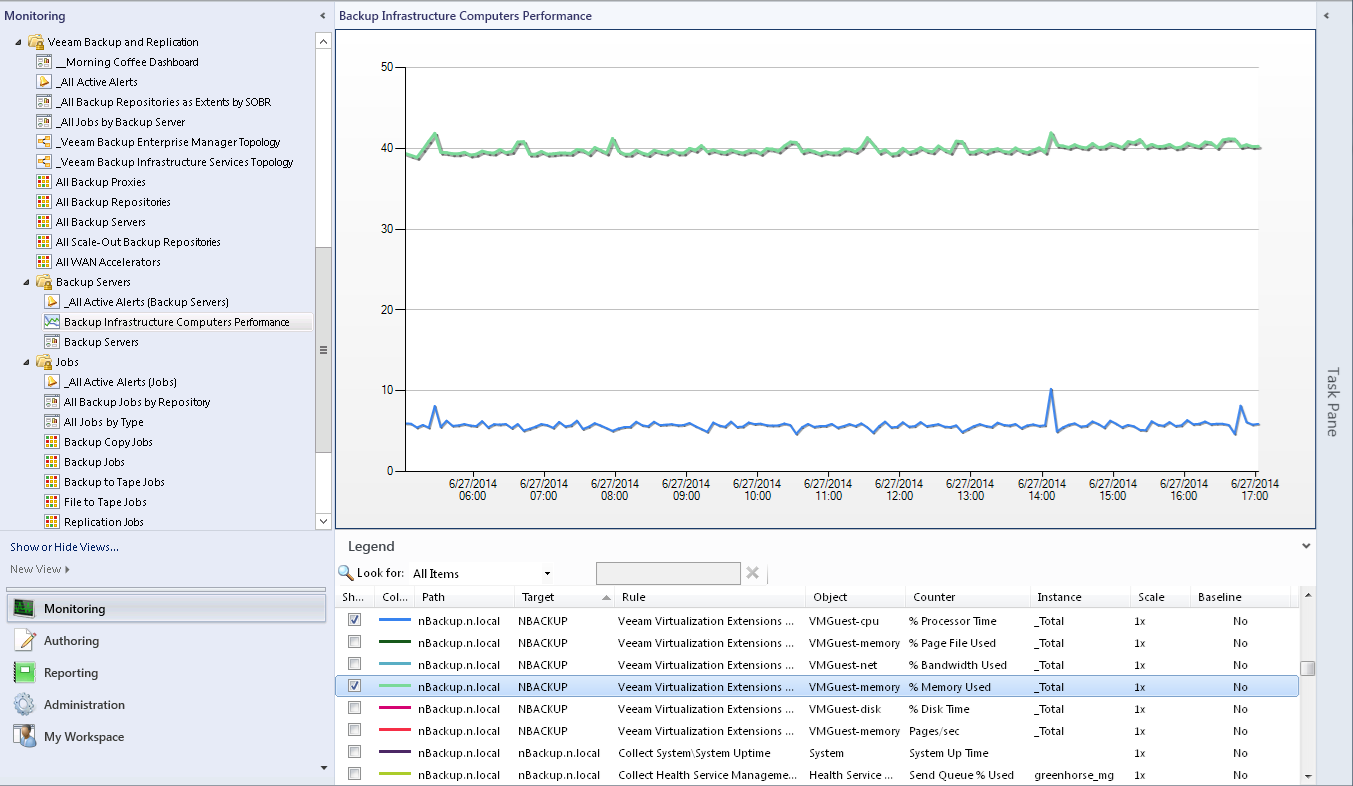1353x786 pixels.
Task: Click the All Backup Proxies state icon
Action: tap(44, 182)
